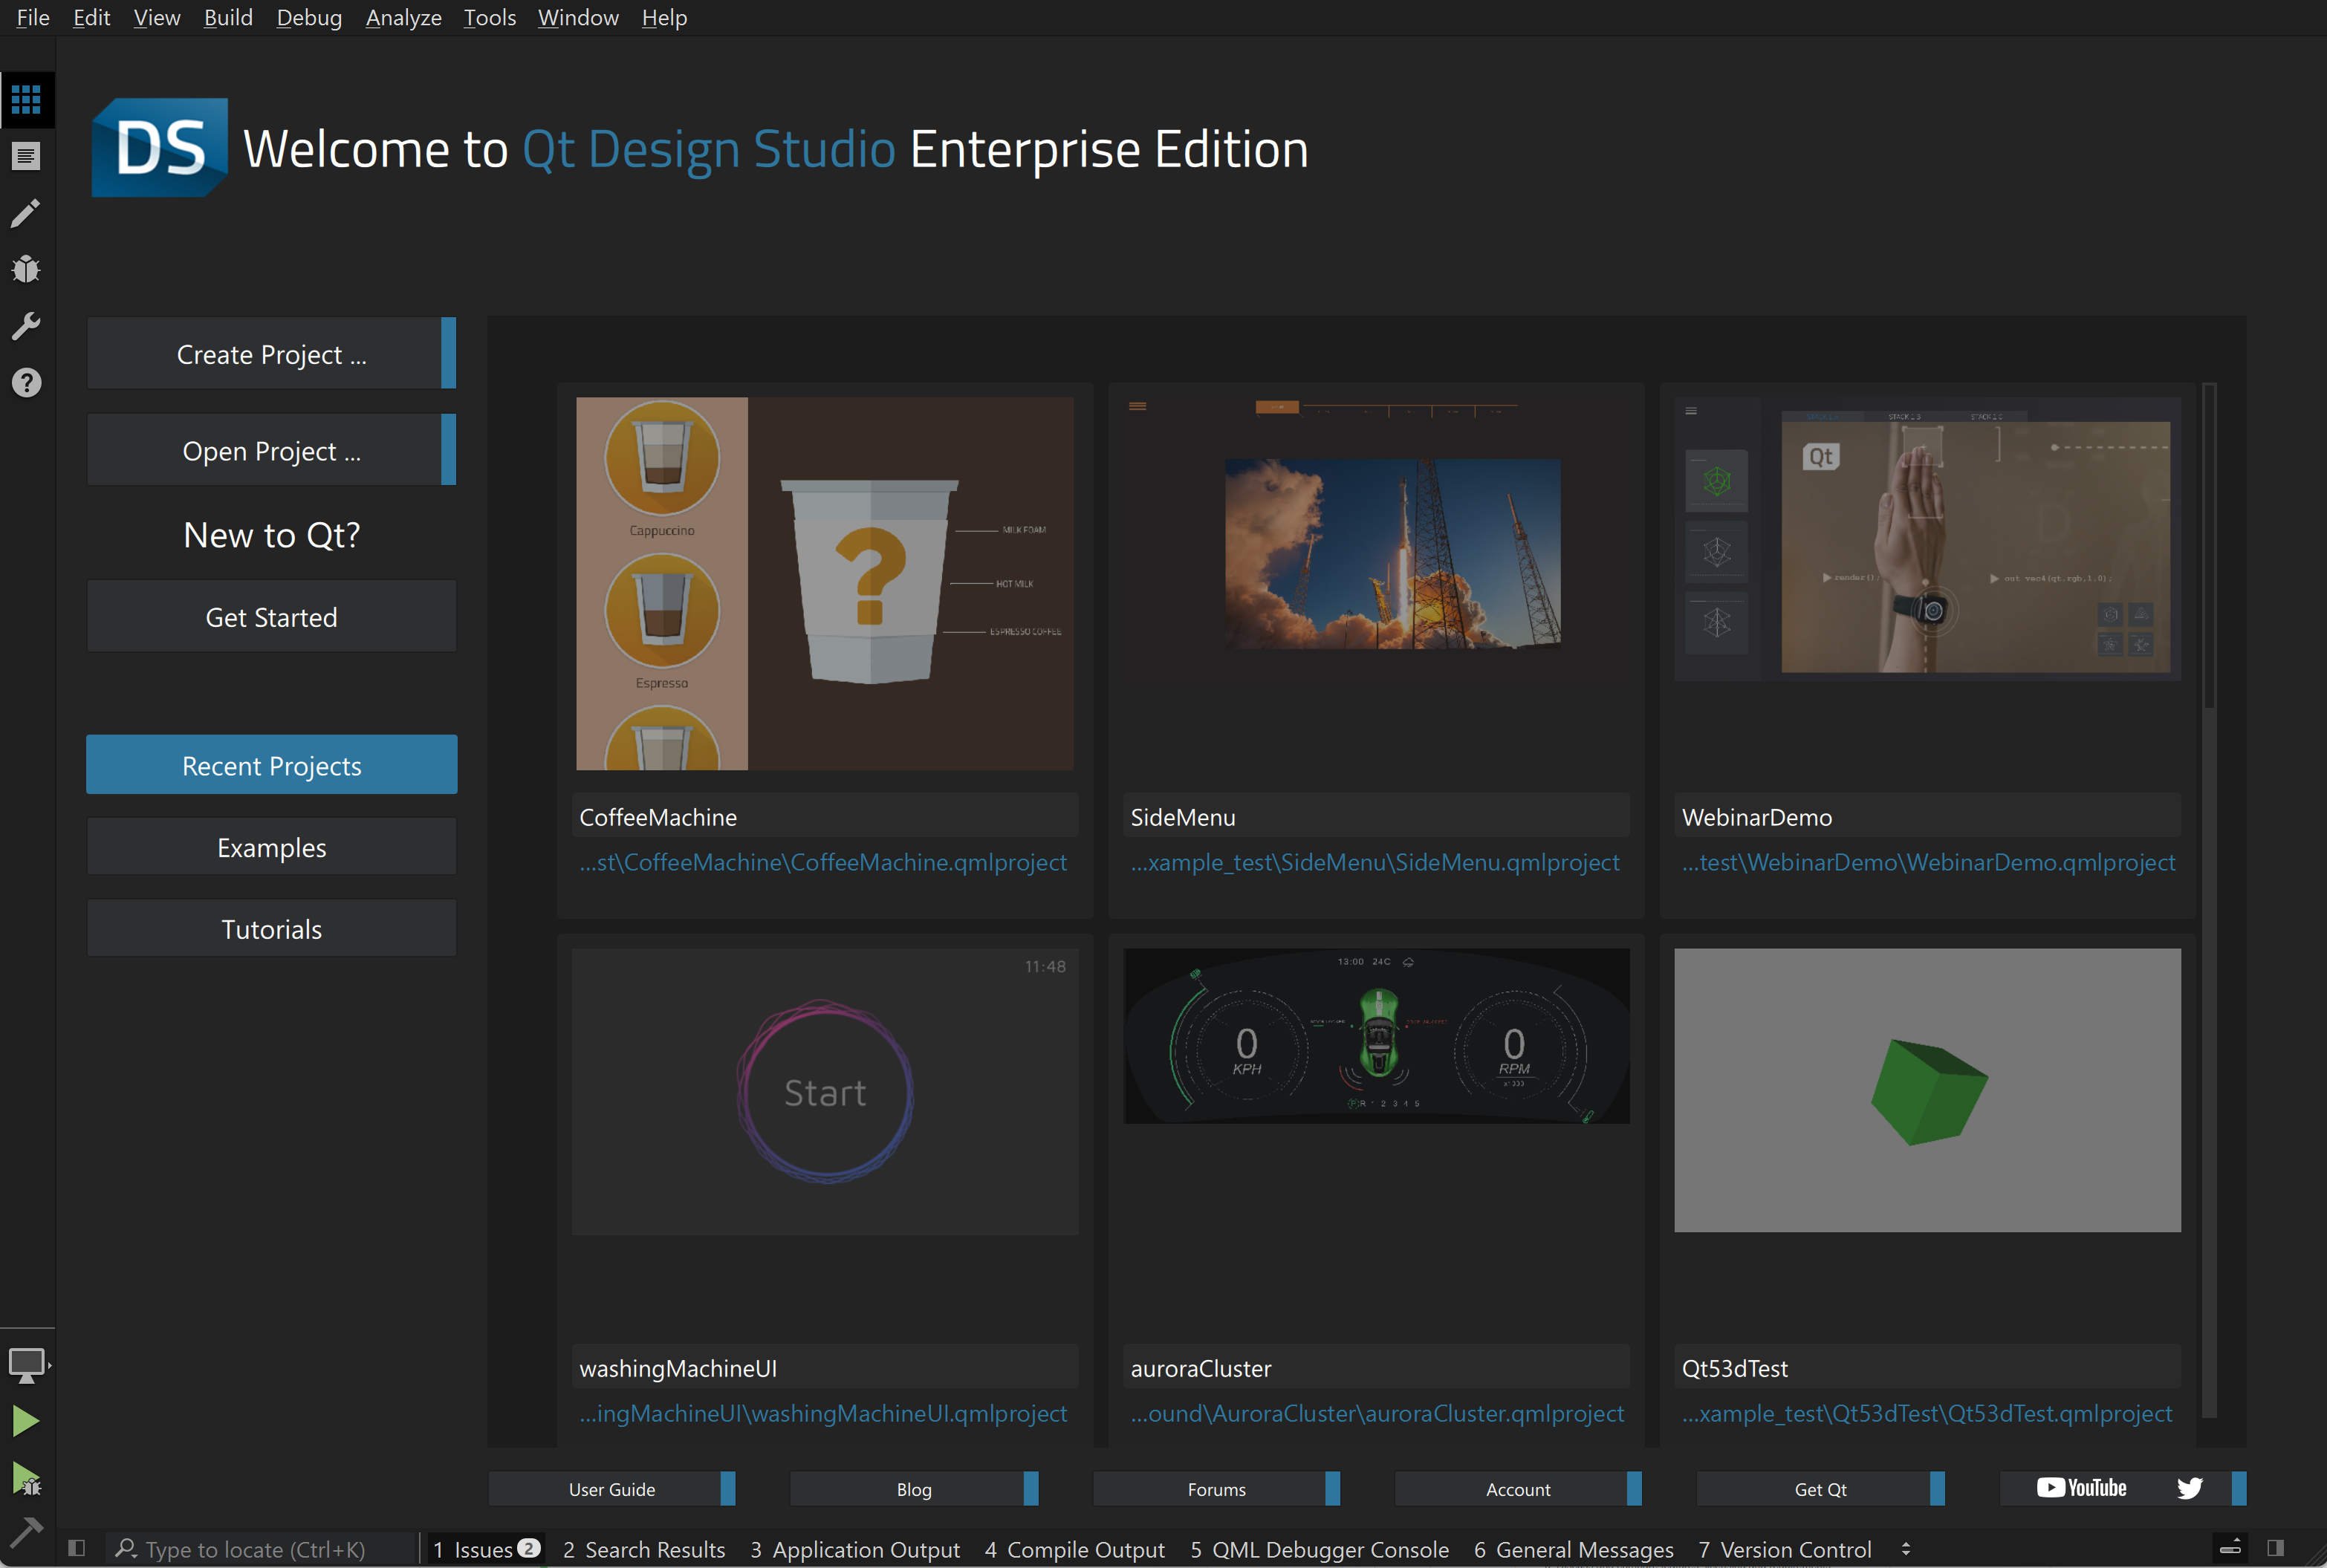Open the CoffeeMachine project thumbnail

825,583
